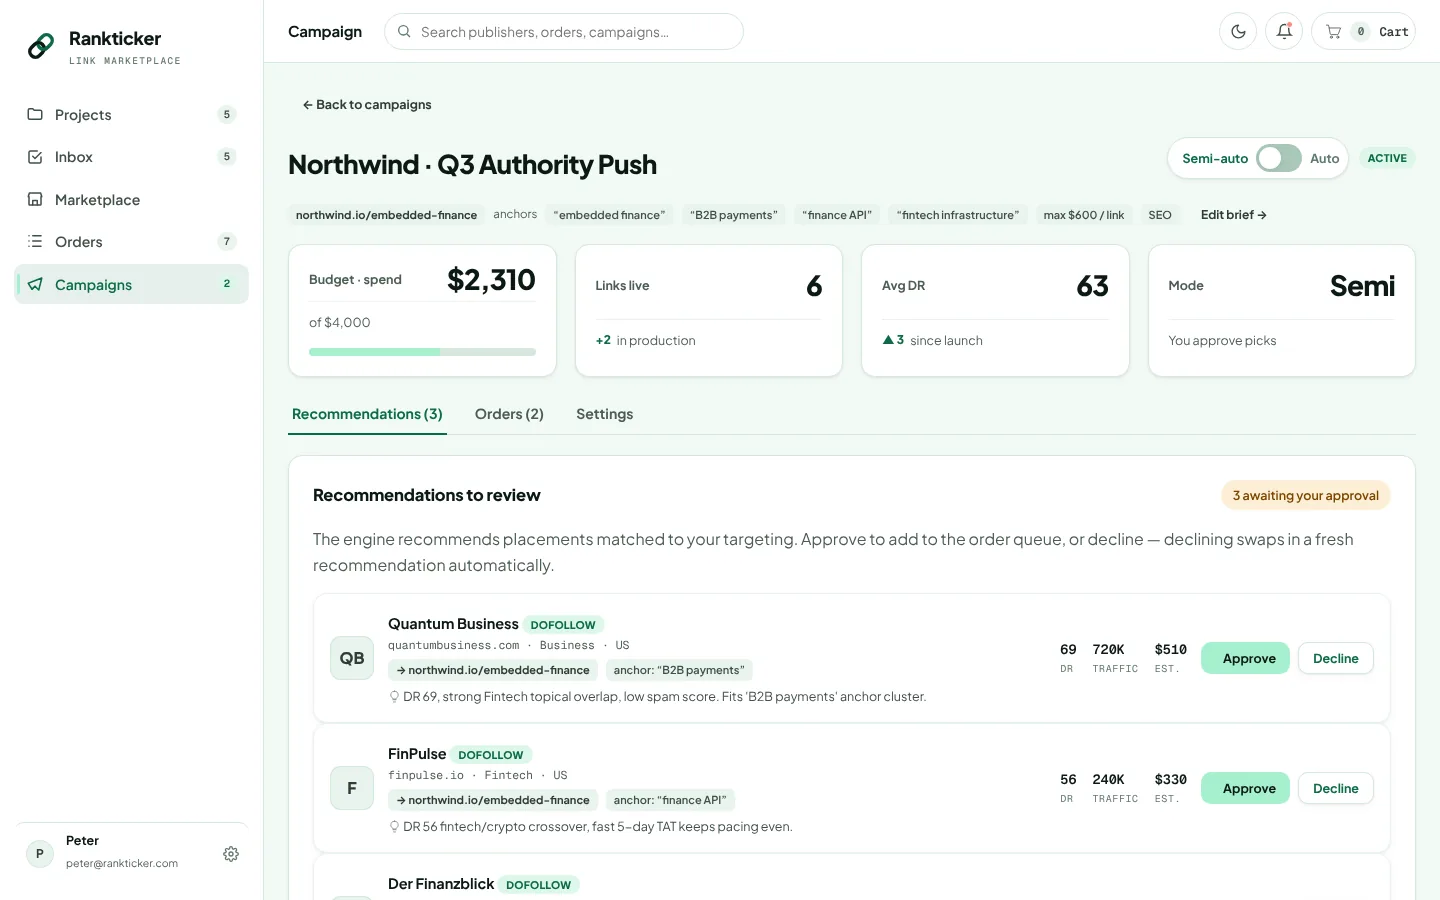Click the Inbox checkbox icon in sidebar
Image resolution: width=1440 pixels, height=900 pixels.
pyautogui.click(x=35, y=157)
